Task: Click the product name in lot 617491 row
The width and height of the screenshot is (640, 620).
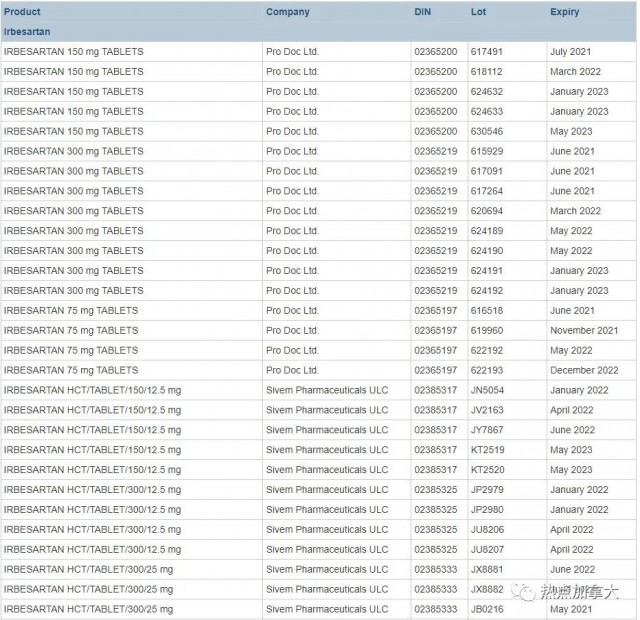Action: tap(73, 52)
